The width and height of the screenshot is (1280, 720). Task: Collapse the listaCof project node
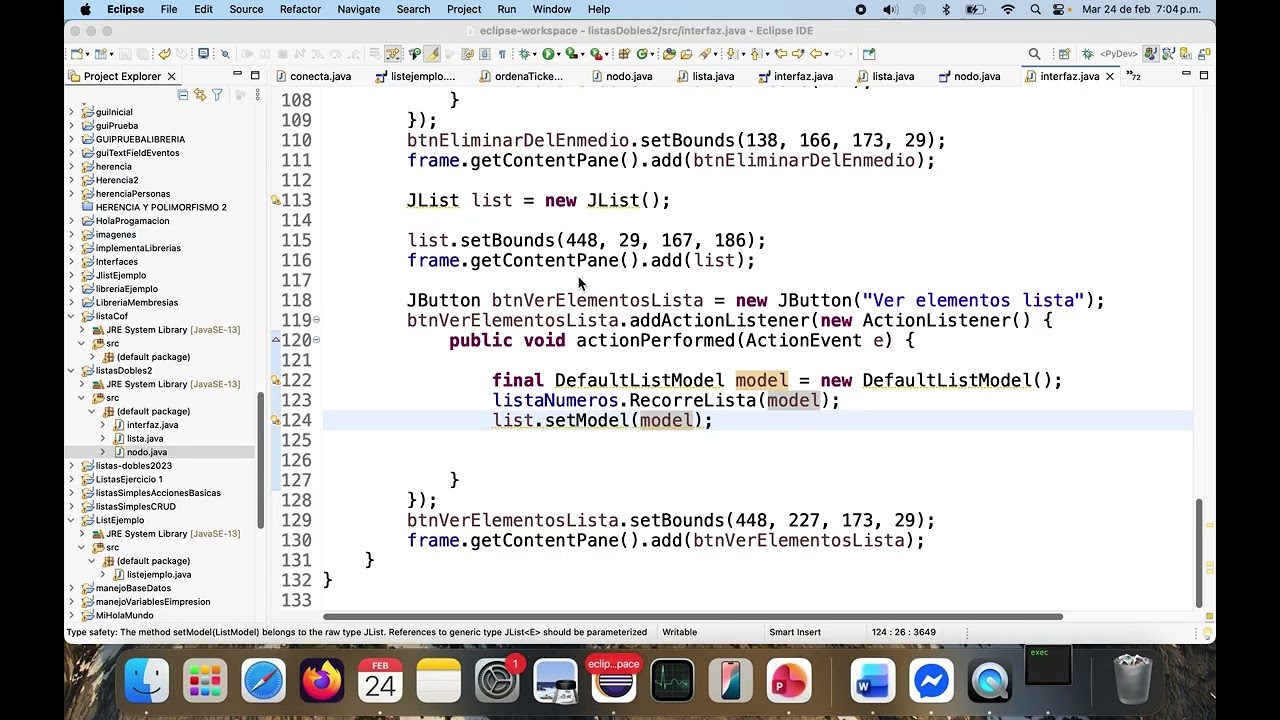click(x=71, y=316)
